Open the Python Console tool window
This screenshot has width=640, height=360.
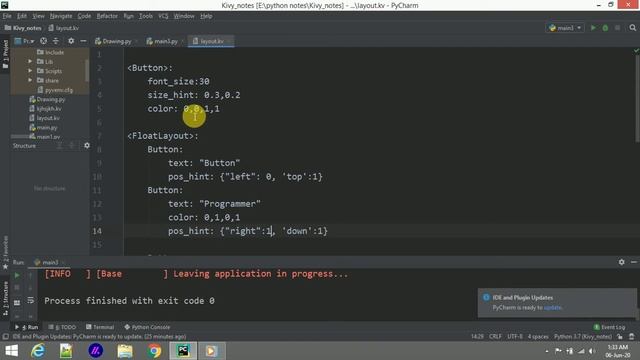[147, 327]
